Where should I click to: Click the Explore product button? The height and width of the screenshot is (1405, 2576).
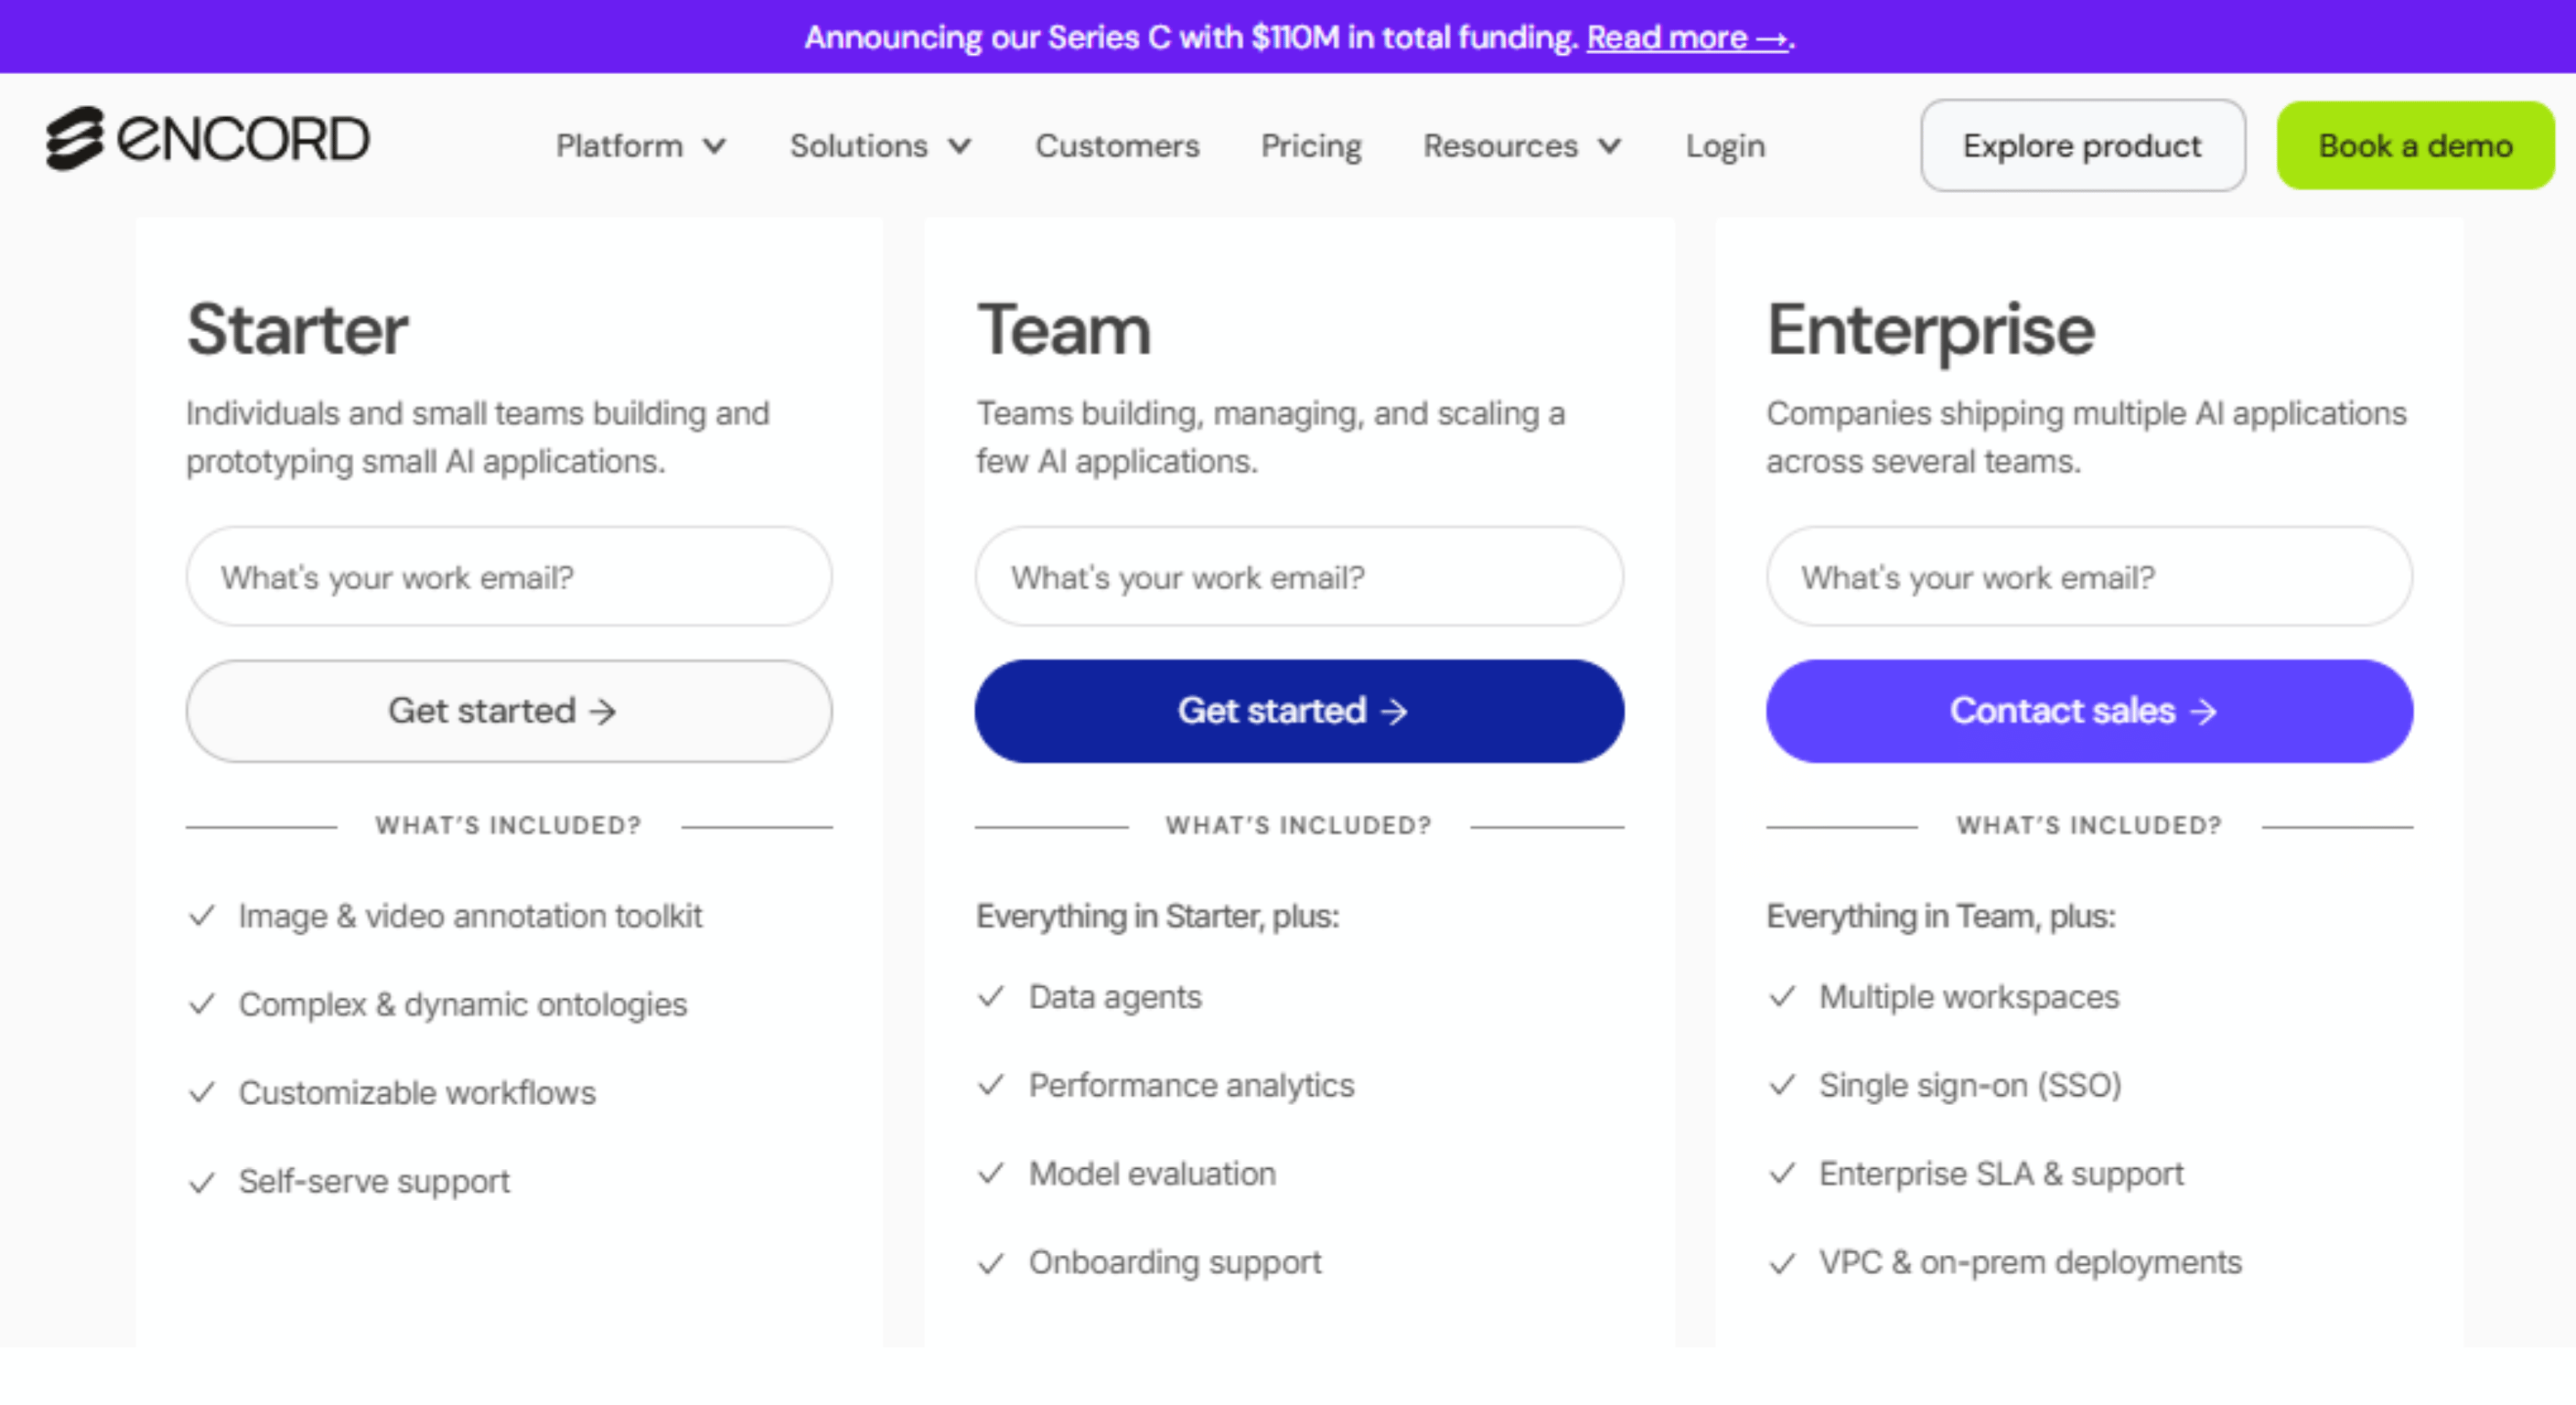(x=2082, y=146)
